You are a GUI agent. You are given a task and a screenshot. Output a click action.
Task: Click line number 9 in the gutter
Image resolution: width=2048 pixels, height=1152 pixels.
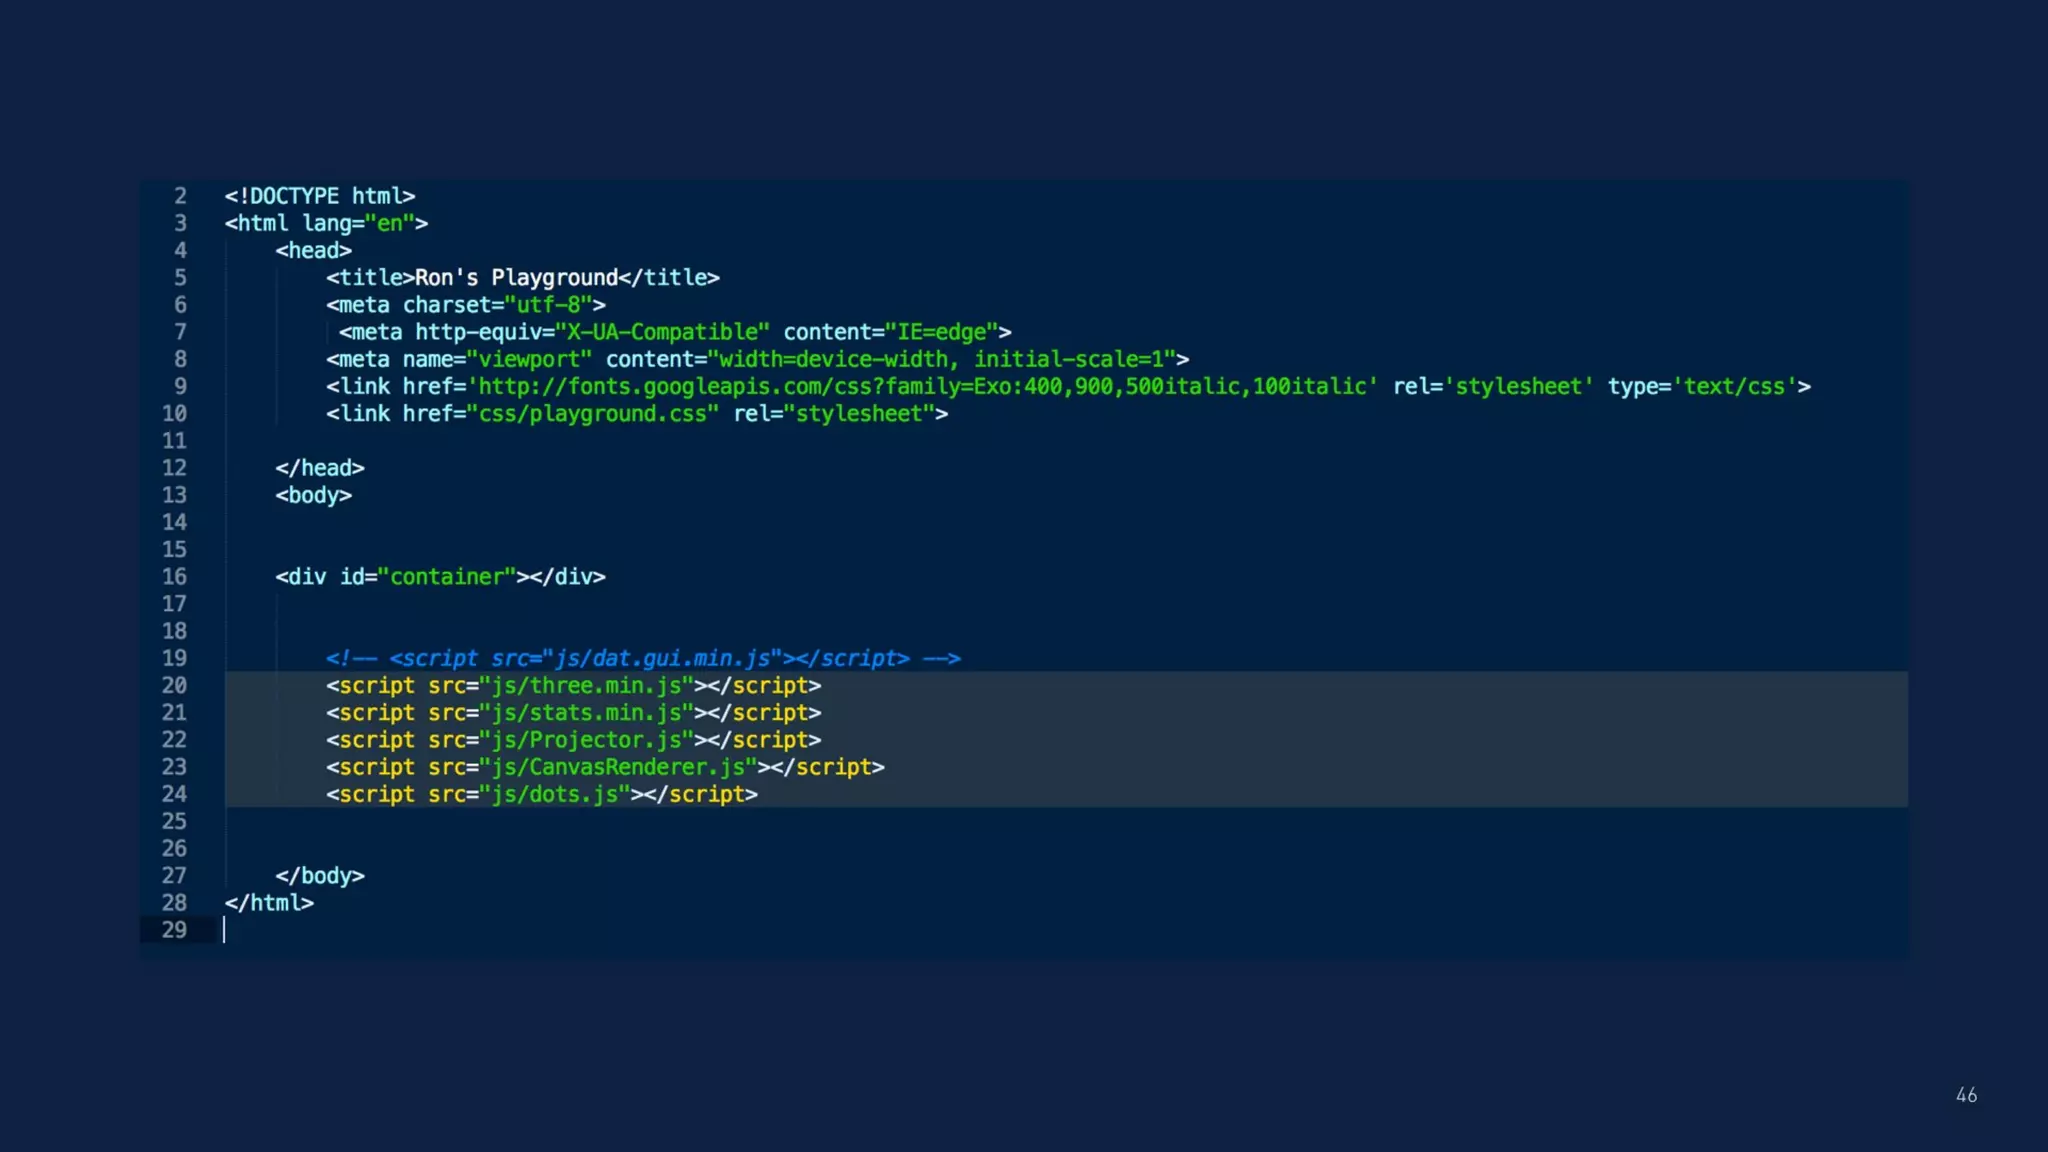click(180, 387)
